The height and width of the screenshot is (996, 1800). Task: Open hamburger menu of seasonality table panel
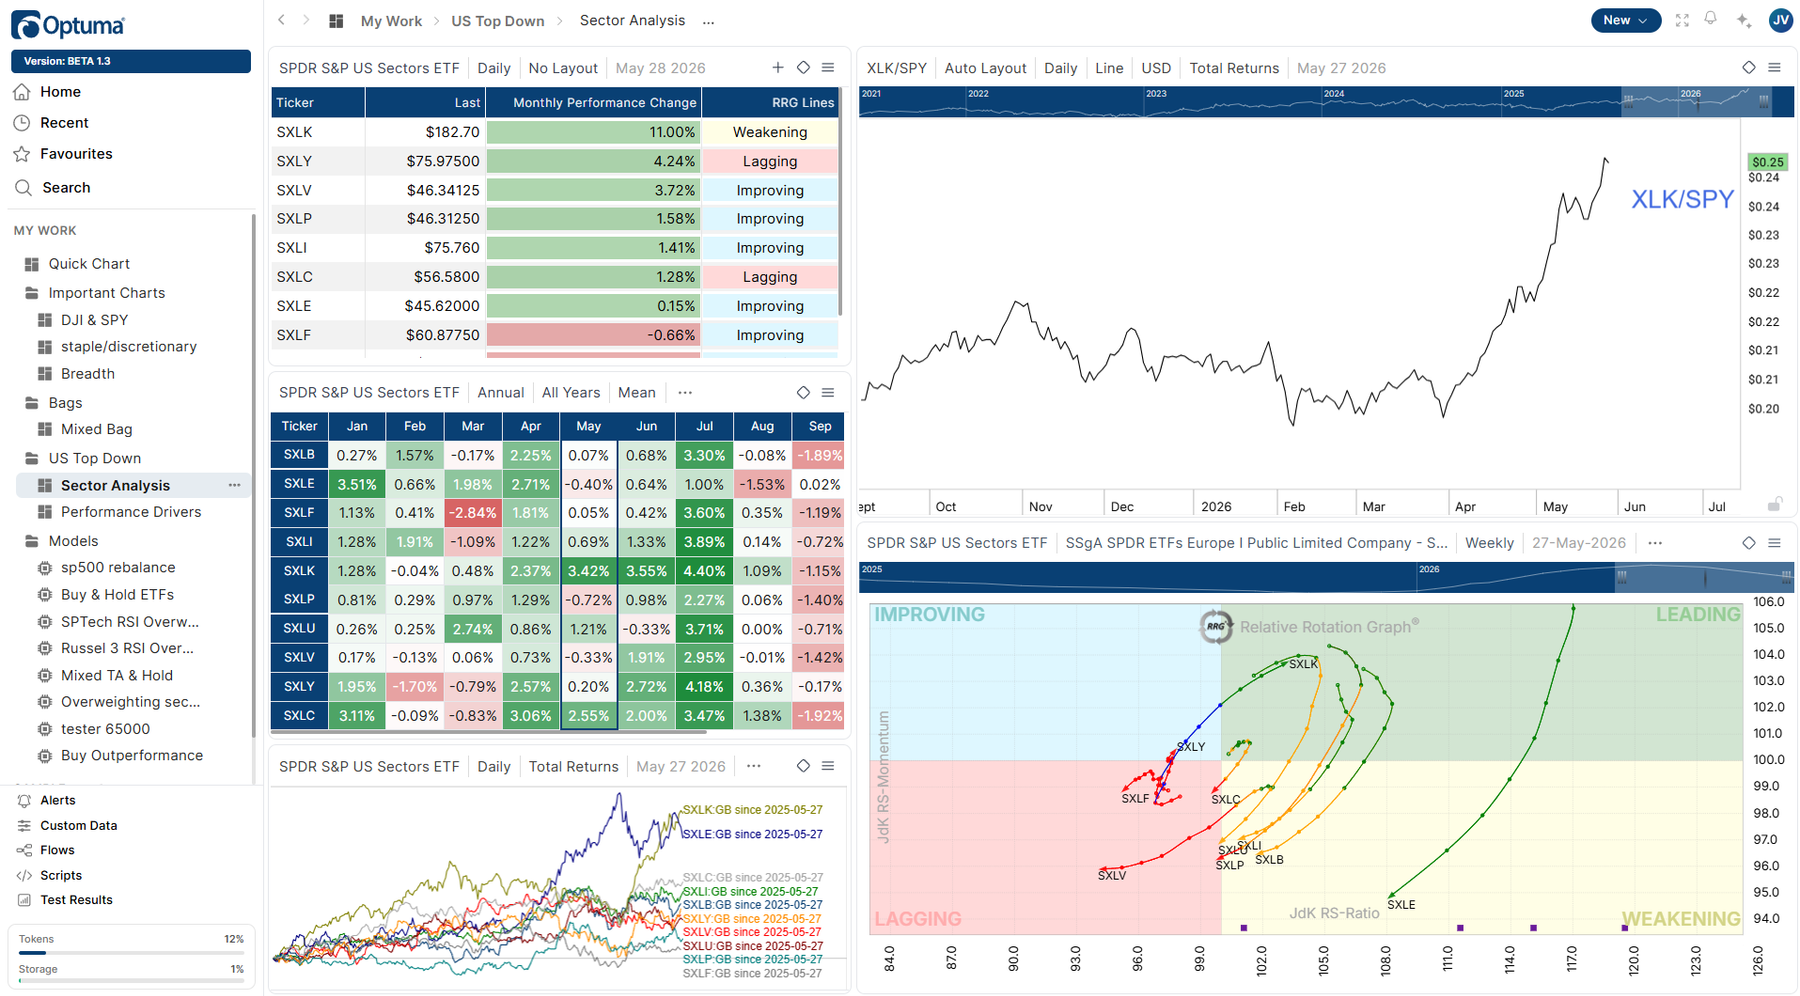[x=828, y=393]
